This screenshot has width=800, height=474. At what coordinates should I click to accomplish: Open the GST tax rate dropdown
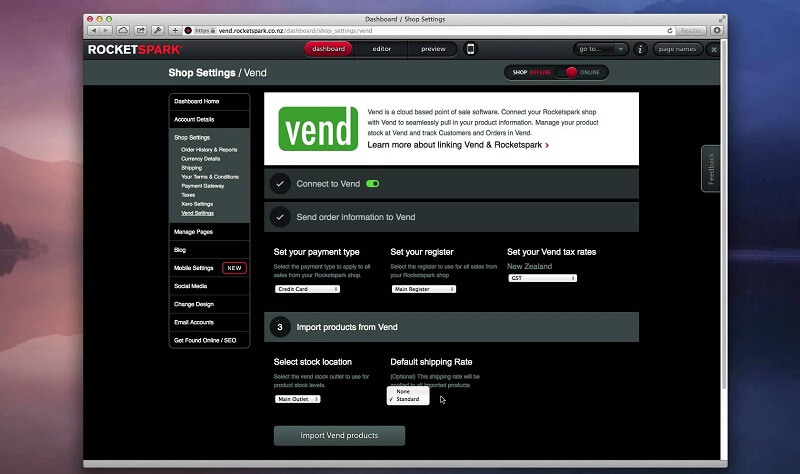click(542, 278)
